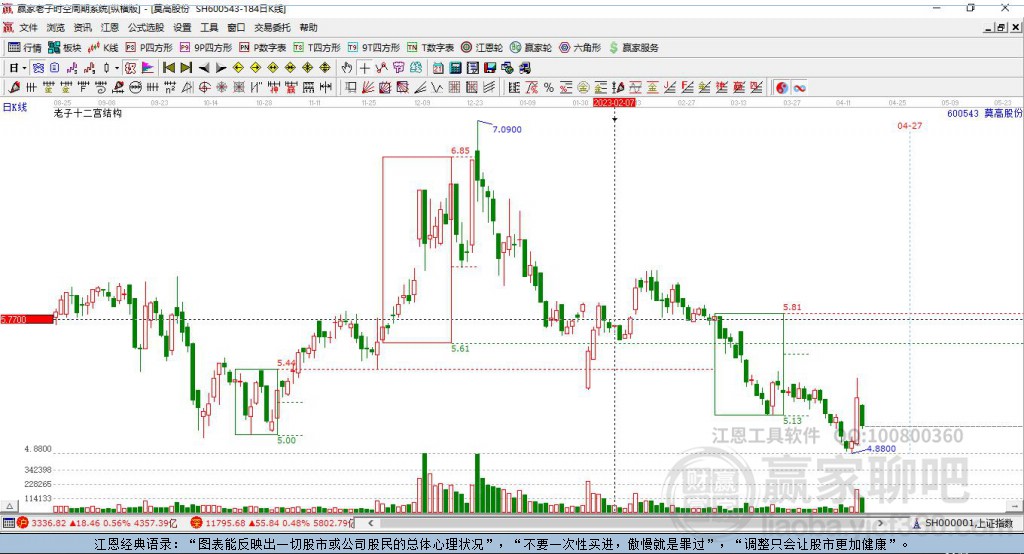Click the 7.0900 high price label

507,129
